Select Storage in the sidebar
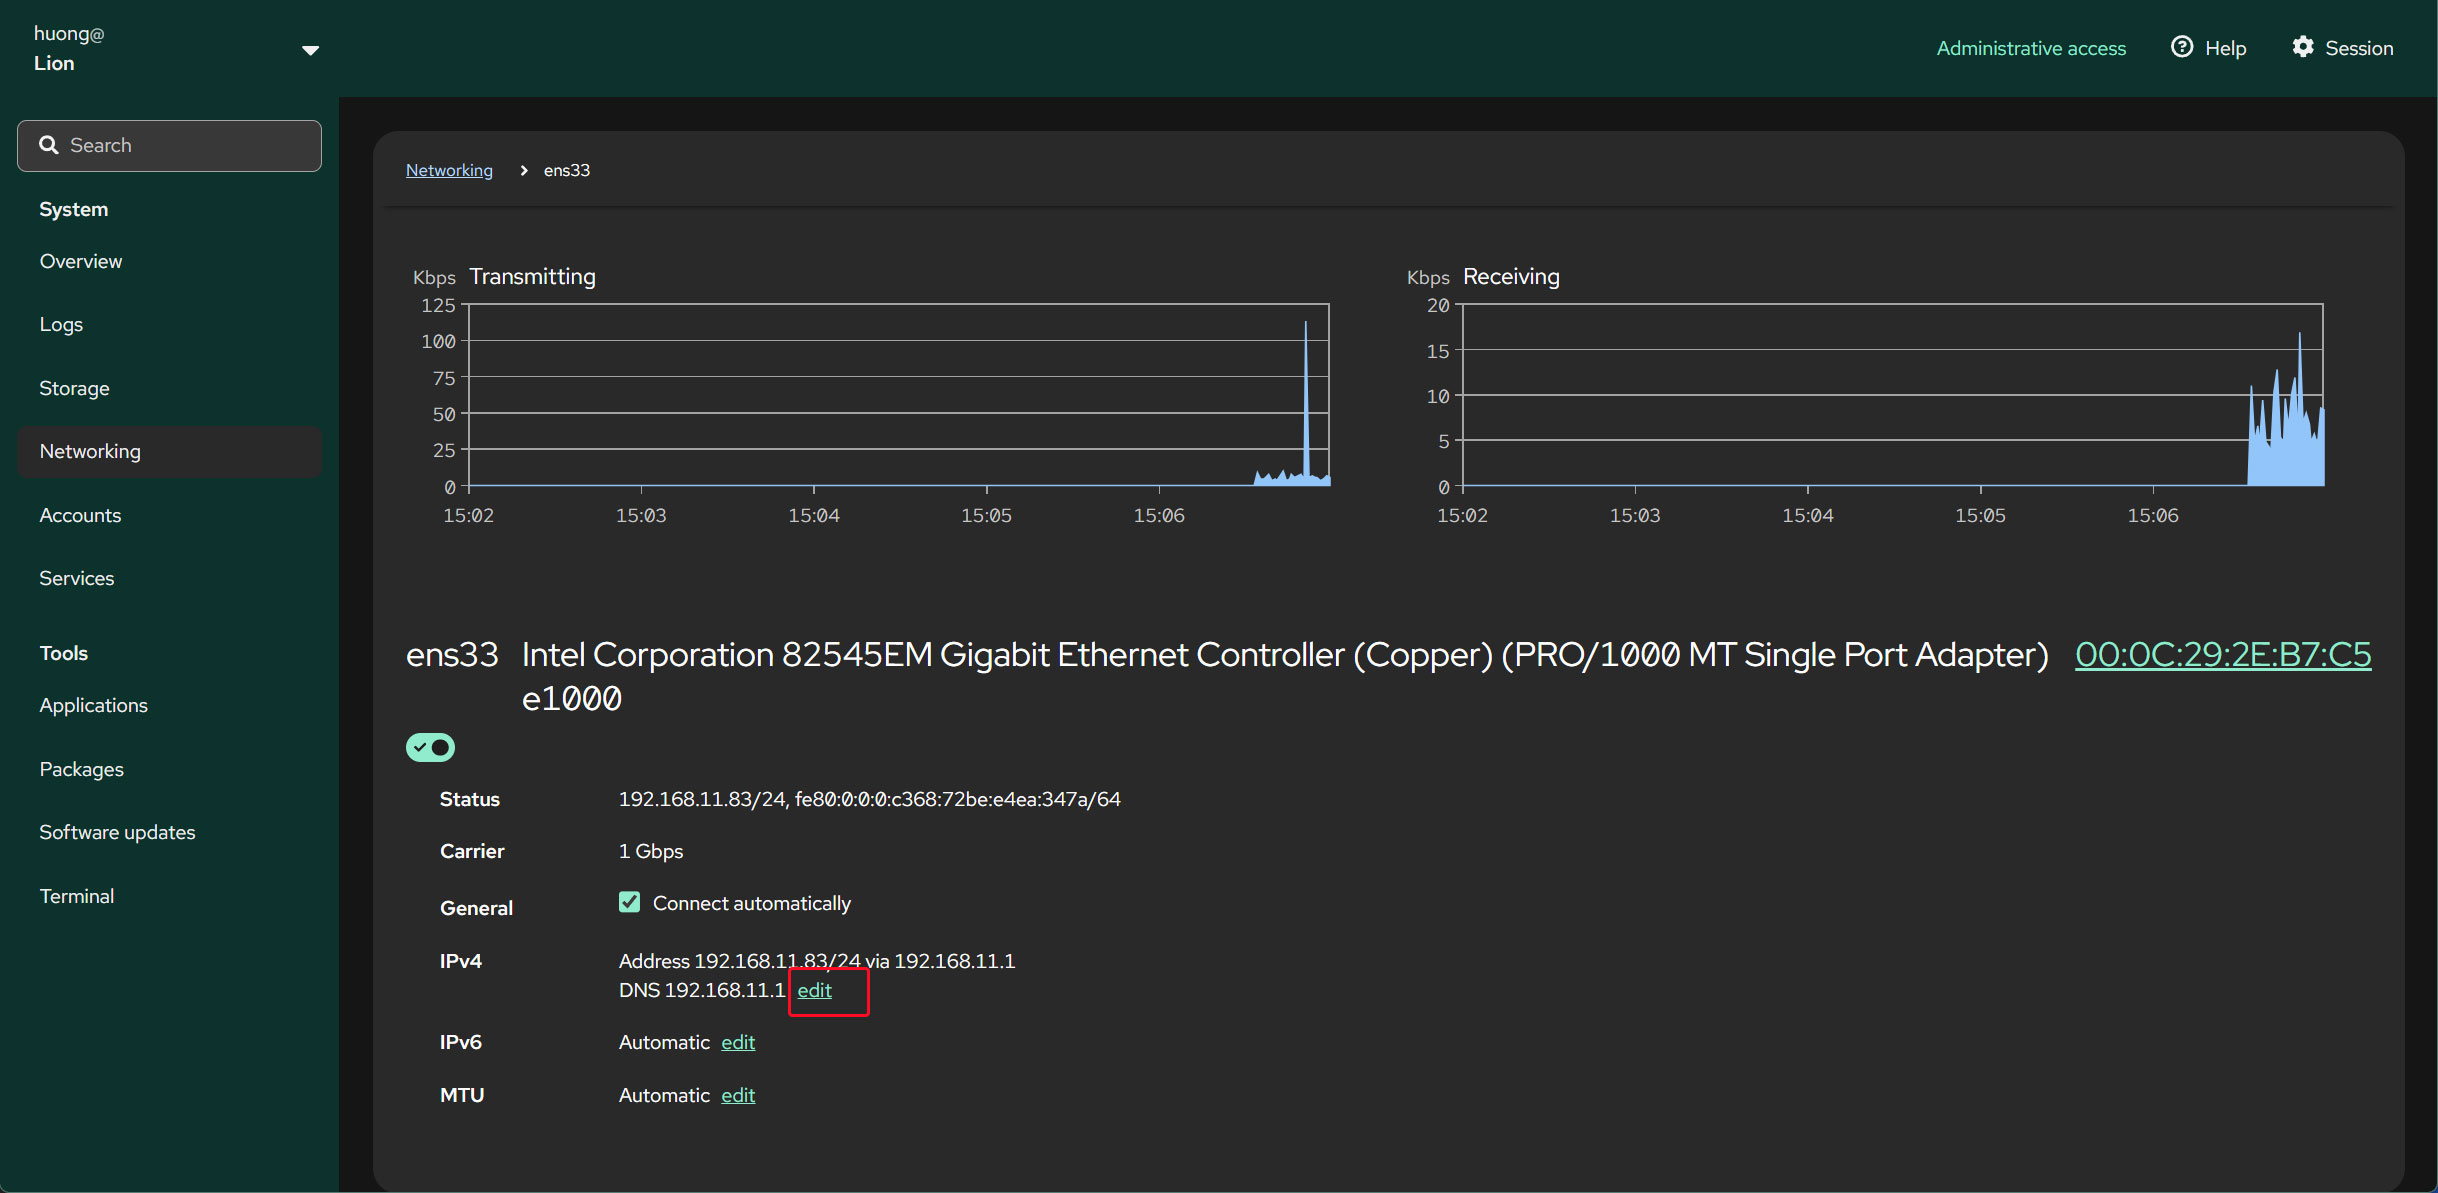 pos(74,388)
